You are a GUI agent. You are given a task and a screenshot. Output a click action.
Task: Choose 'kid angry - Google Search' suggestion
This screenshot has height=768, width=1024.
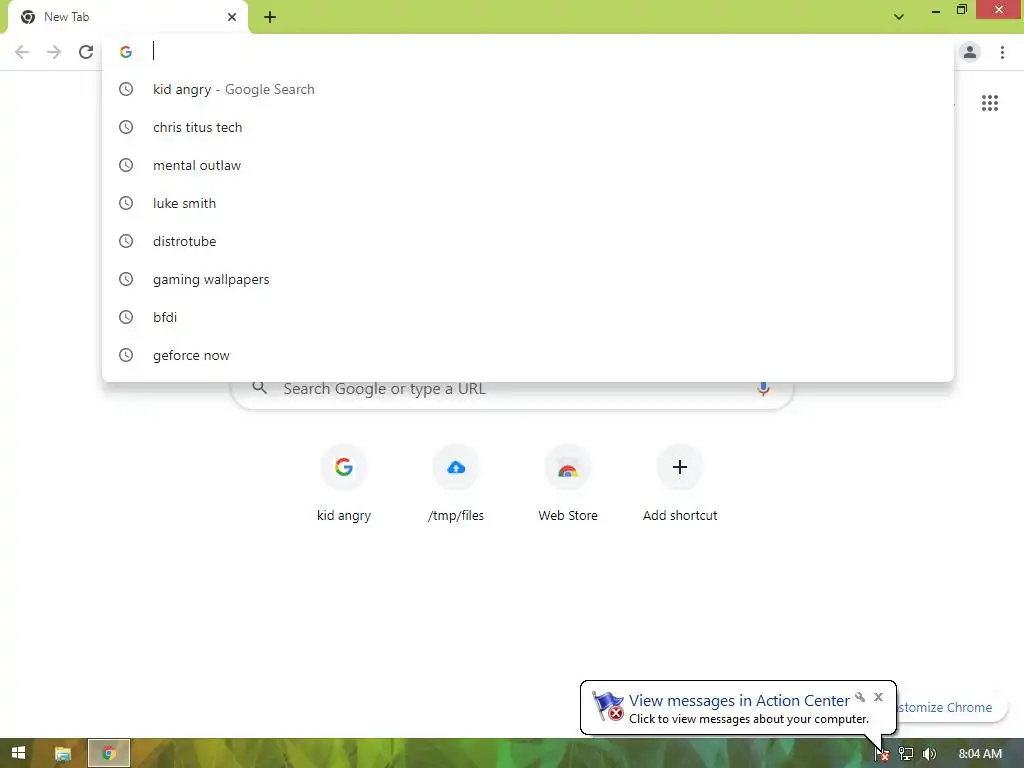(x=528, y=89)
